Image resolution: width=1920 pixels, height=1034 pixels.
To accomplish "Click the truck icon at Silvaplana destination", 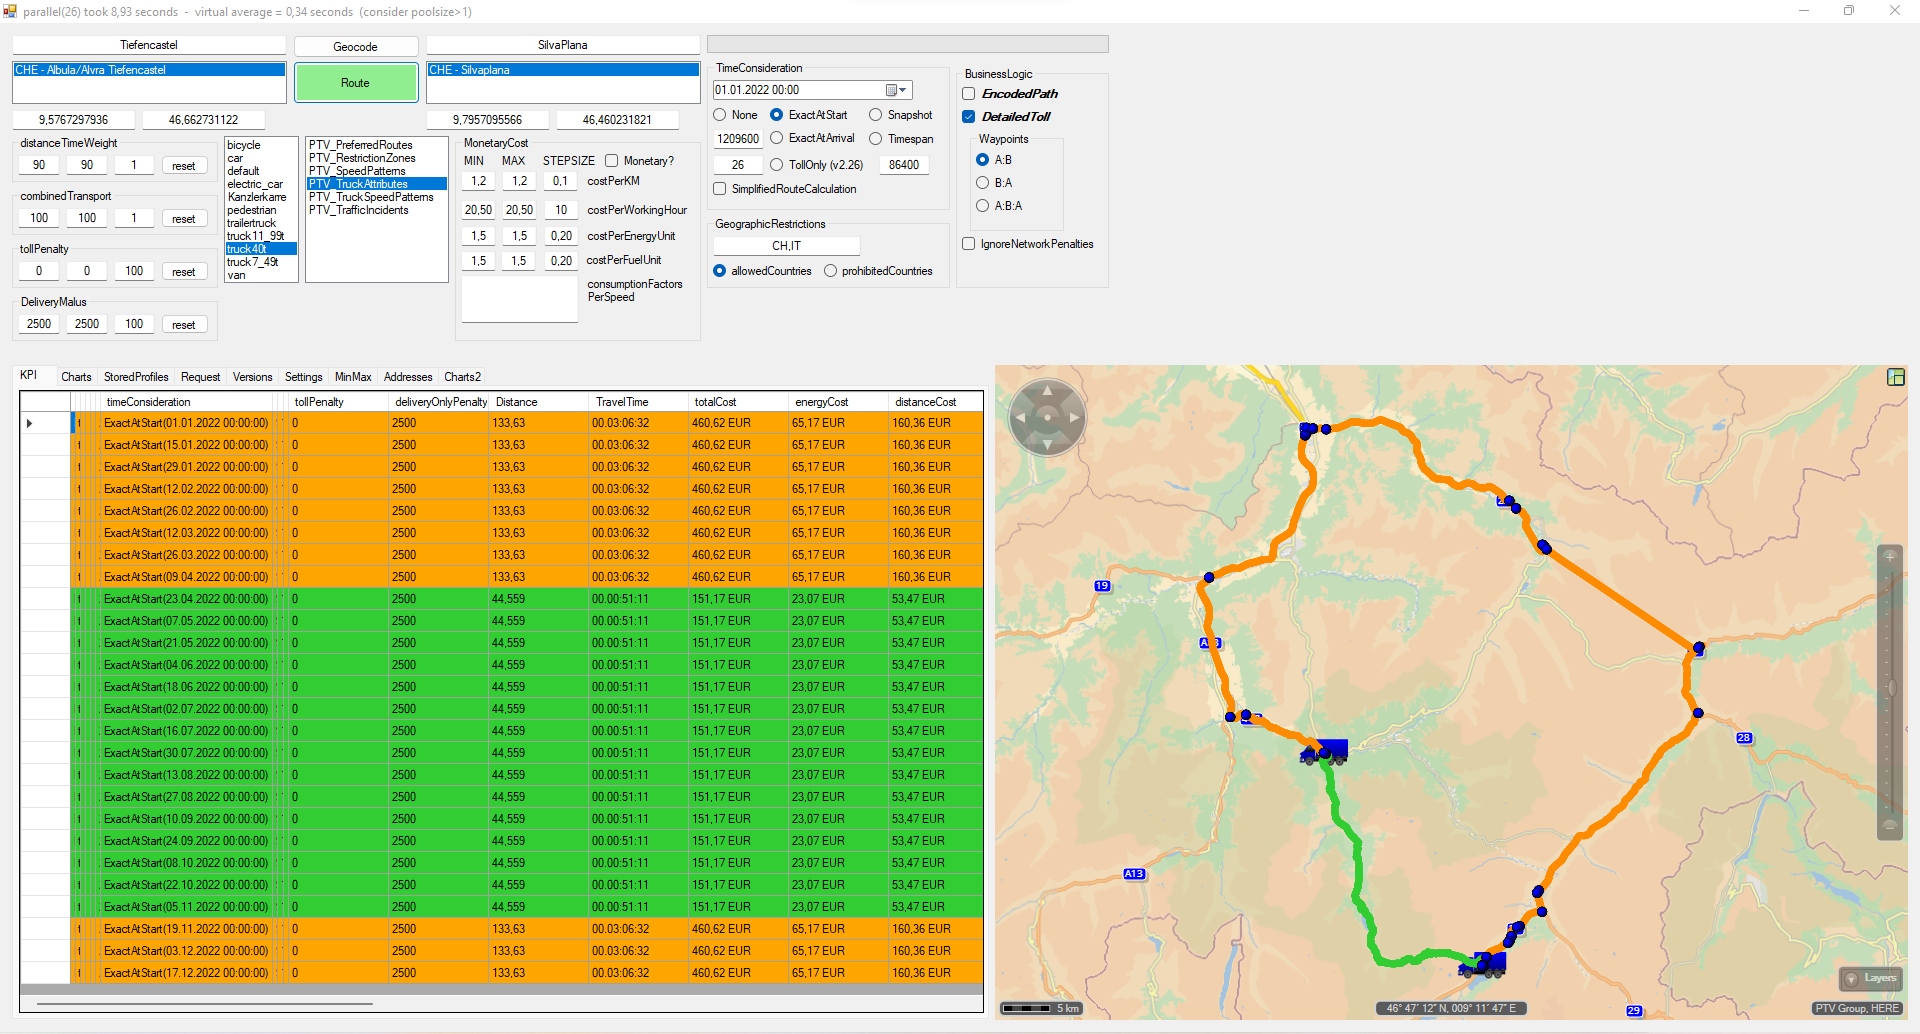I will point(1484,964).
